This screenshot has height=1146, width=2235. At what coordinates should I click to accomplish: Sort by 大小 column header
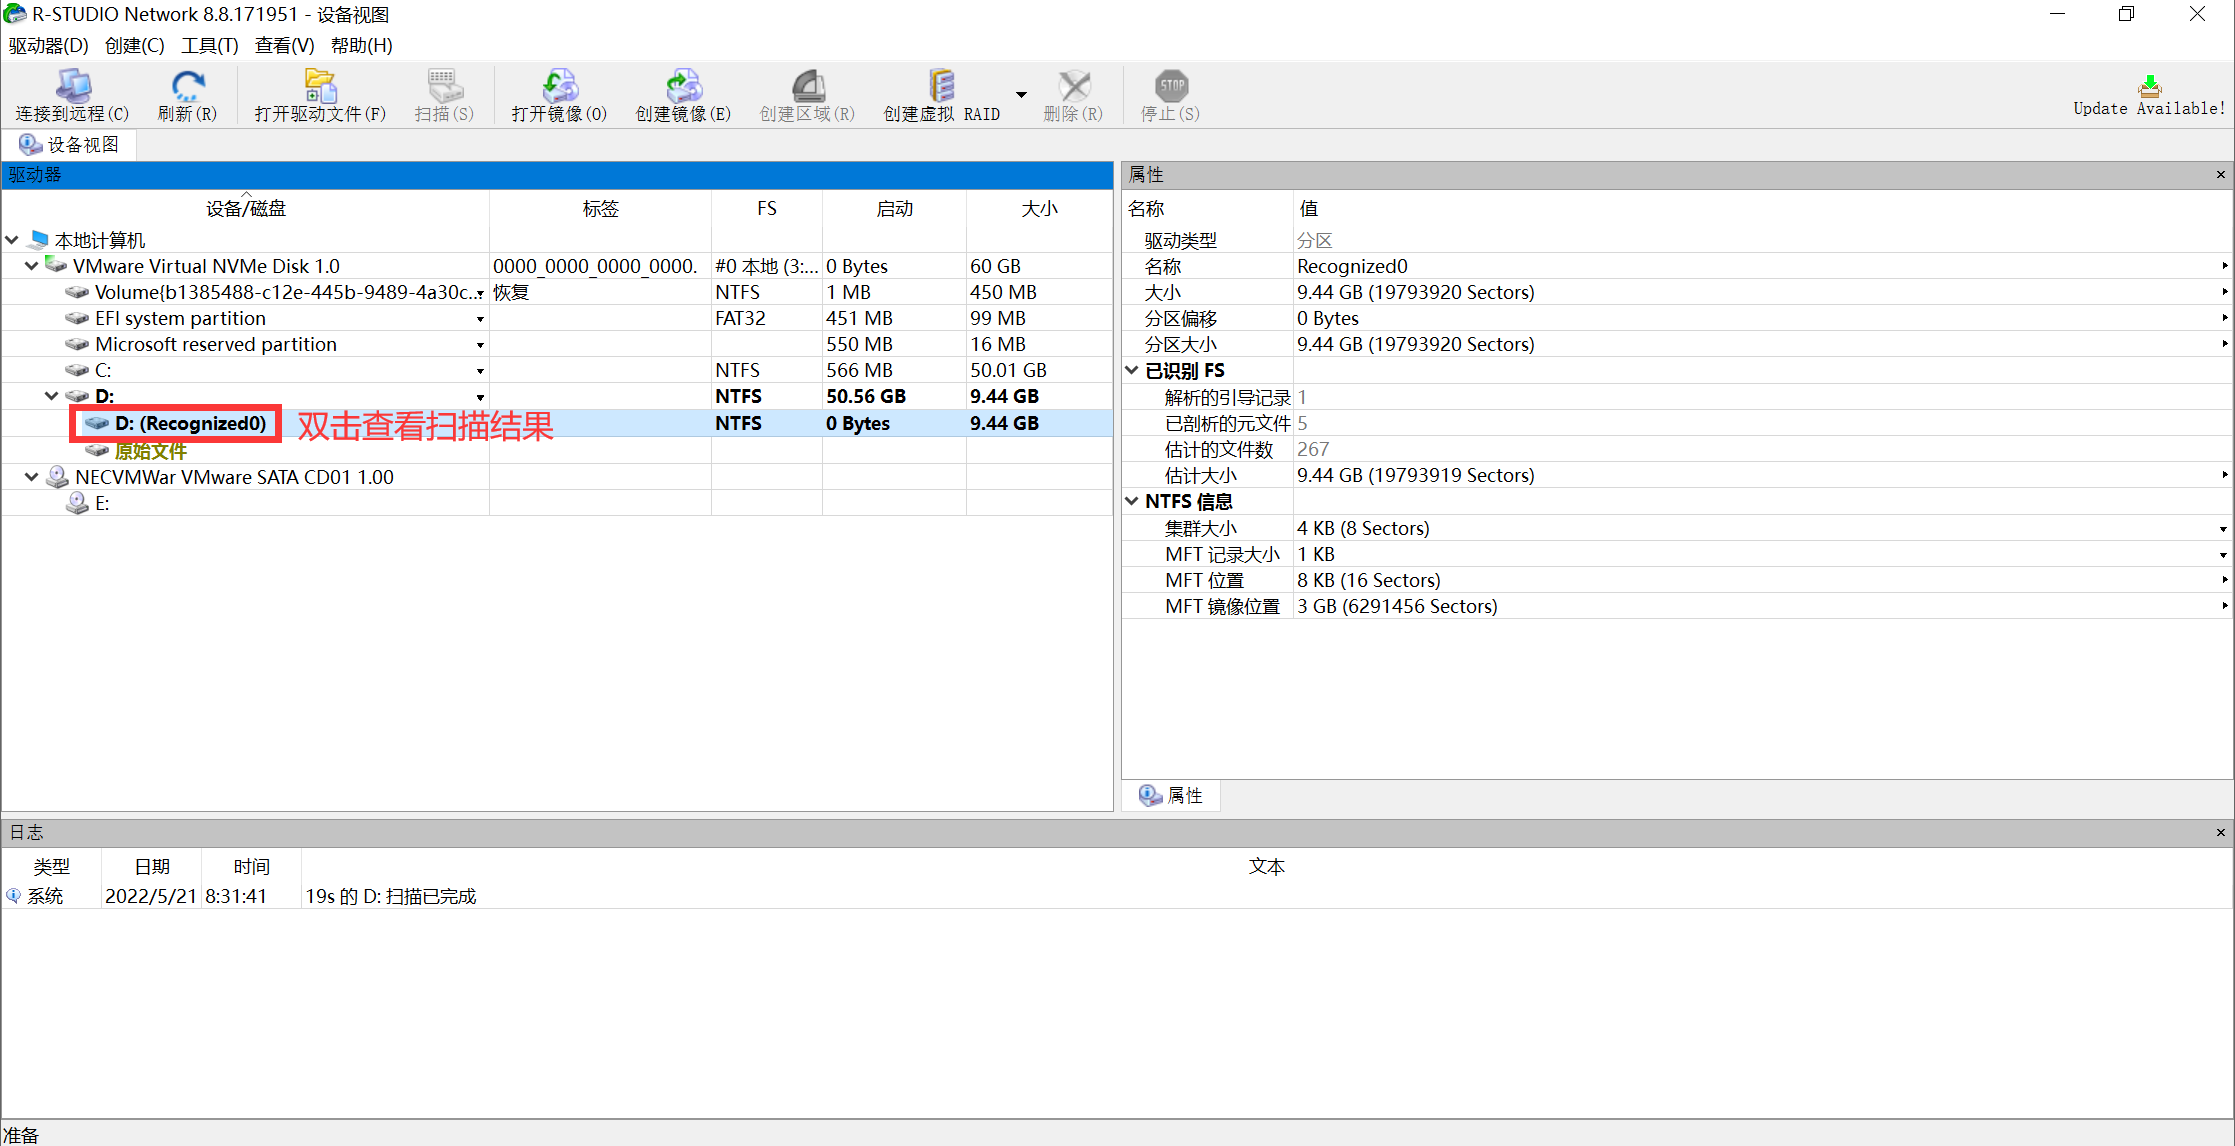point(1039,209)
